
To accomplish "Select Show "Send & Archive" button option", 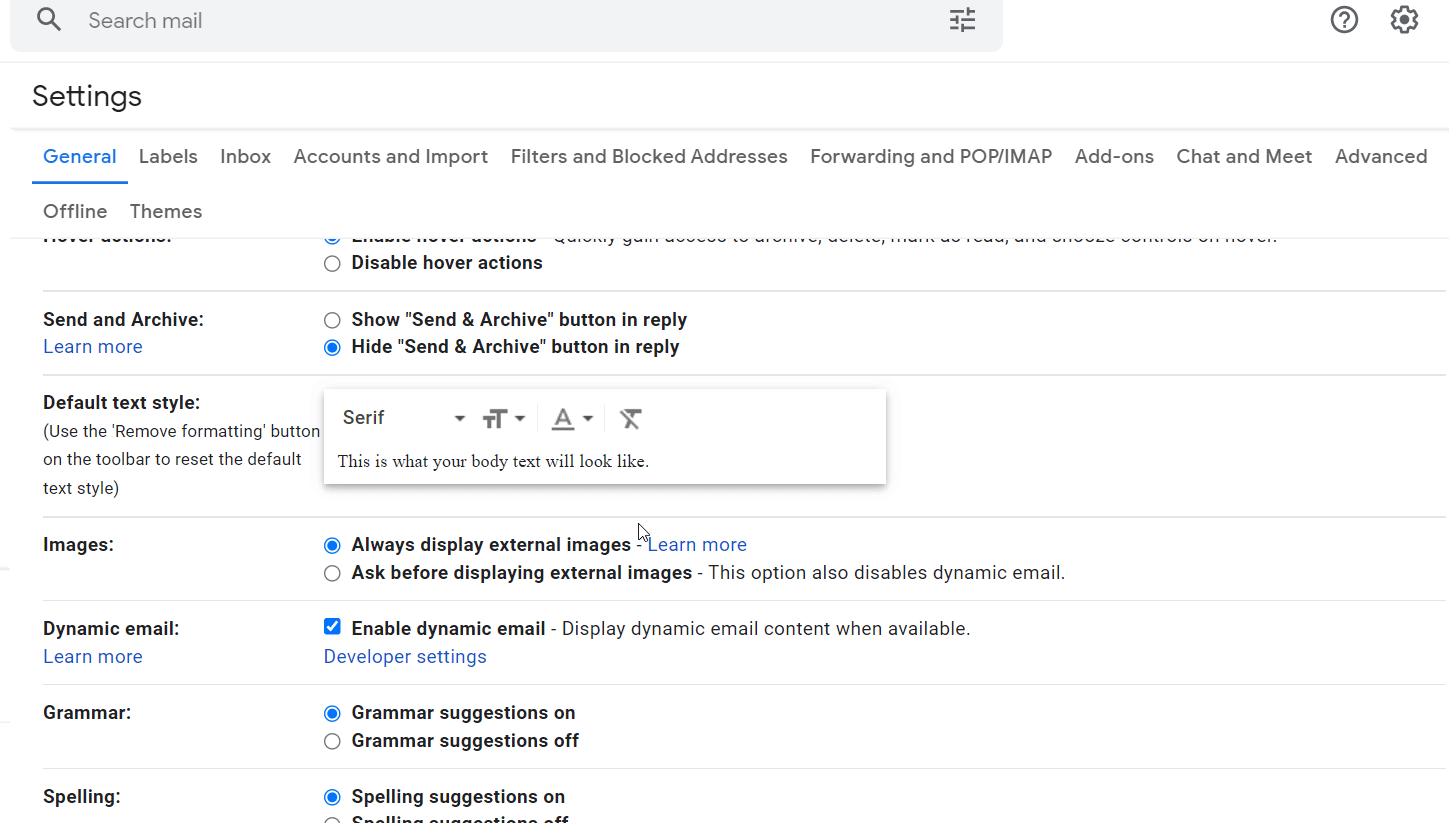I will tap(332, 321).
